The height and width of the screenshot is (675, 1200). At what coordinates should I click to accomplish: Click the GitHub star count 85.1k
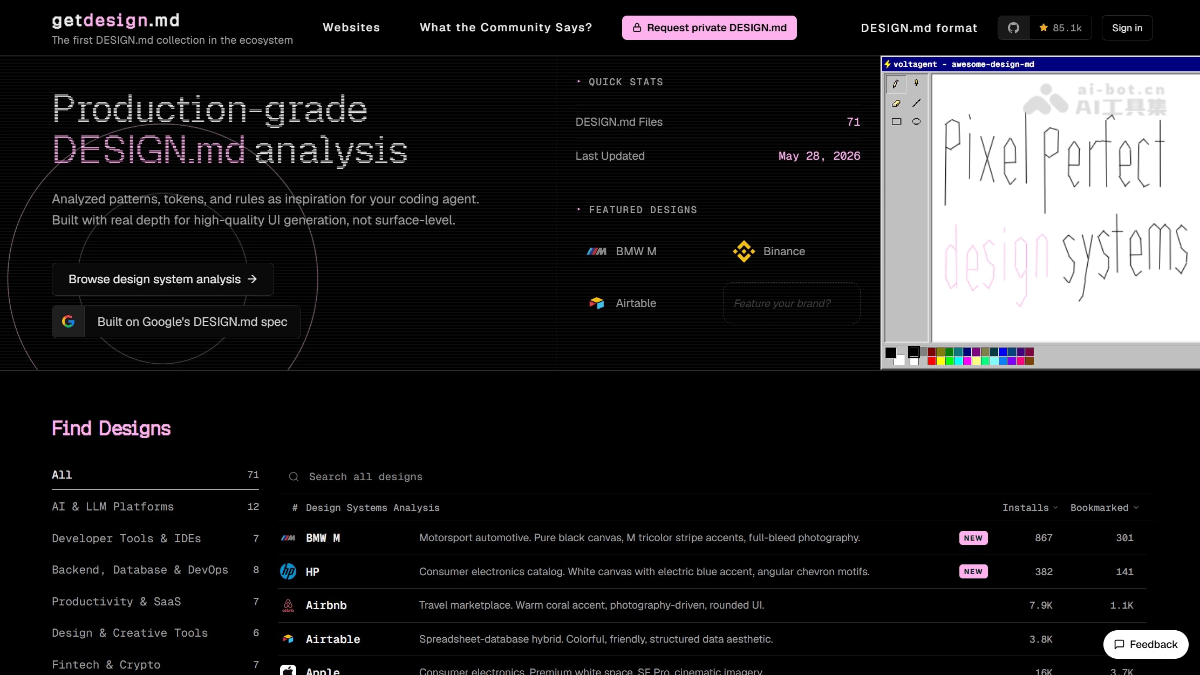[x=1062, y=28]
